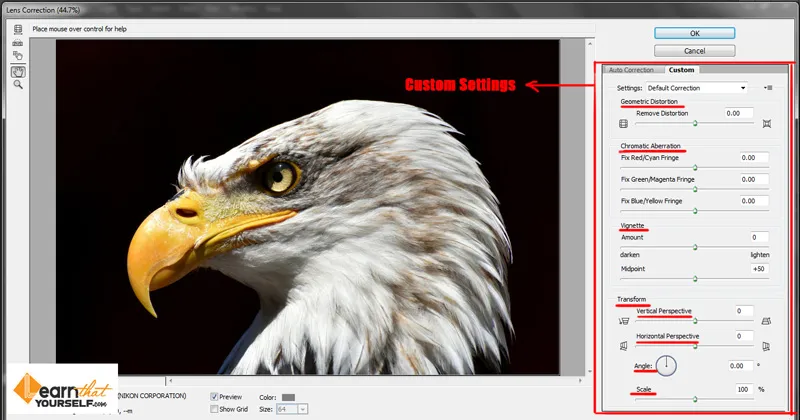
Task: Click the Cancel button
Action: [x=694, y=51]
